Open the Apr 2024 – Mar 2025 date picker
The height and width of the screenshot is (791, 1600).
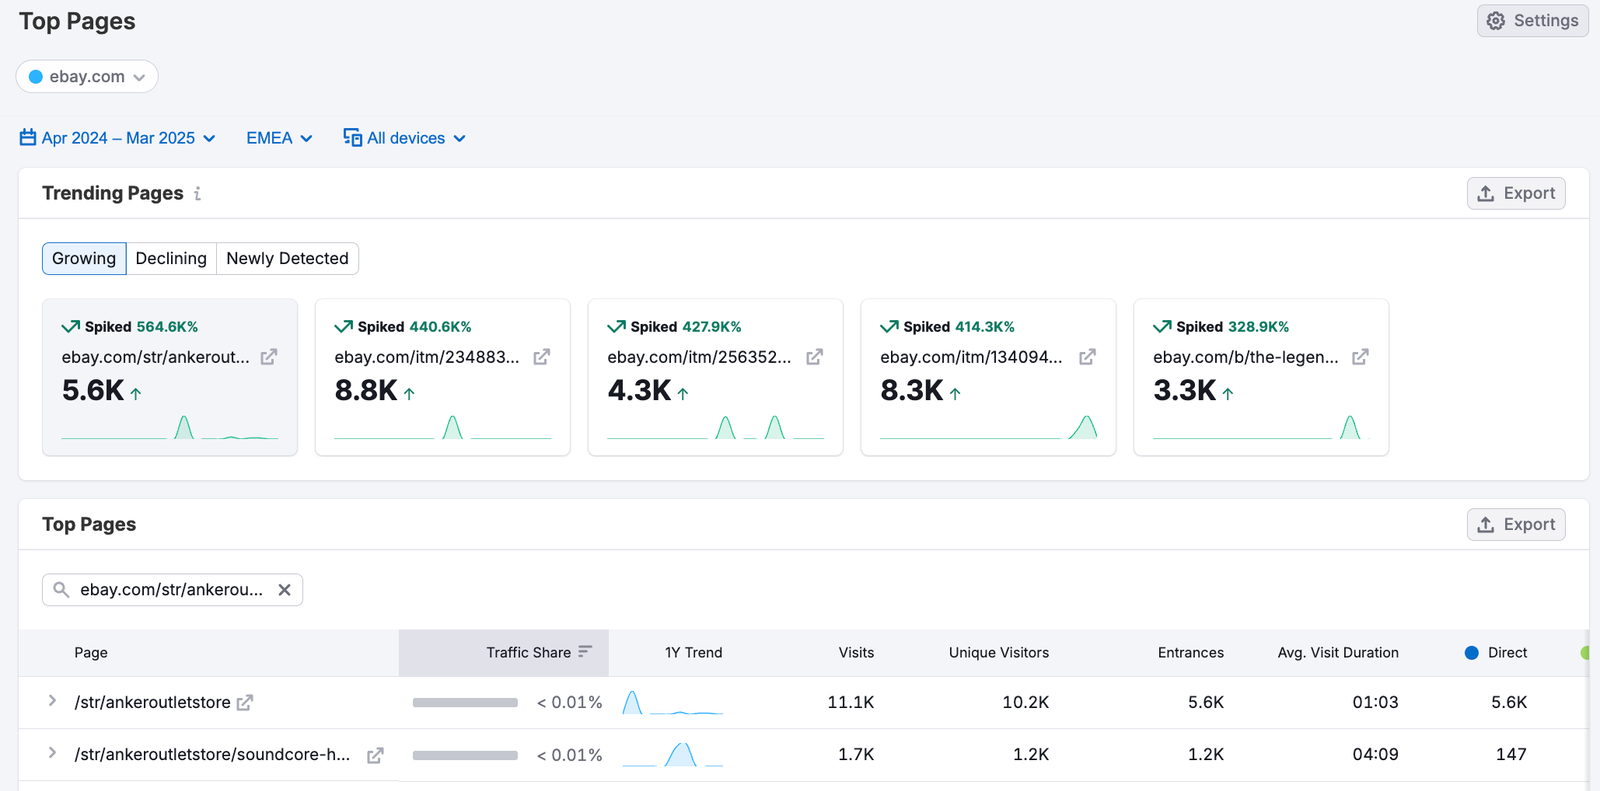click(x=118, y=138)
